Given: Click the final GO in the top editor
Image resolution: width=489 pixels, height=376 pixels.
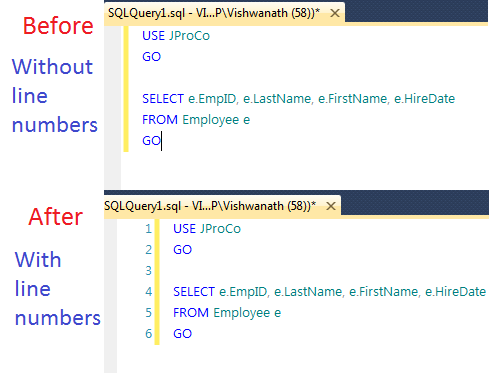Looking at the screenshot, I should tap(151, 141).
